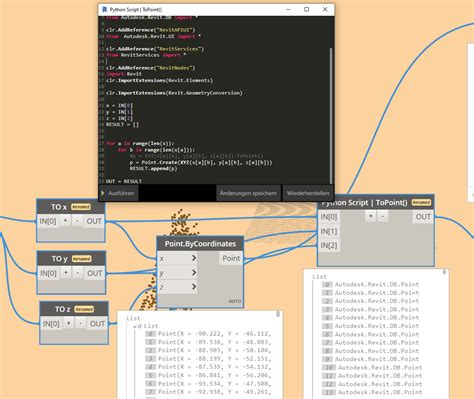Select point row with X = -88.199
The image size is (474, 399).
point(208,359)
